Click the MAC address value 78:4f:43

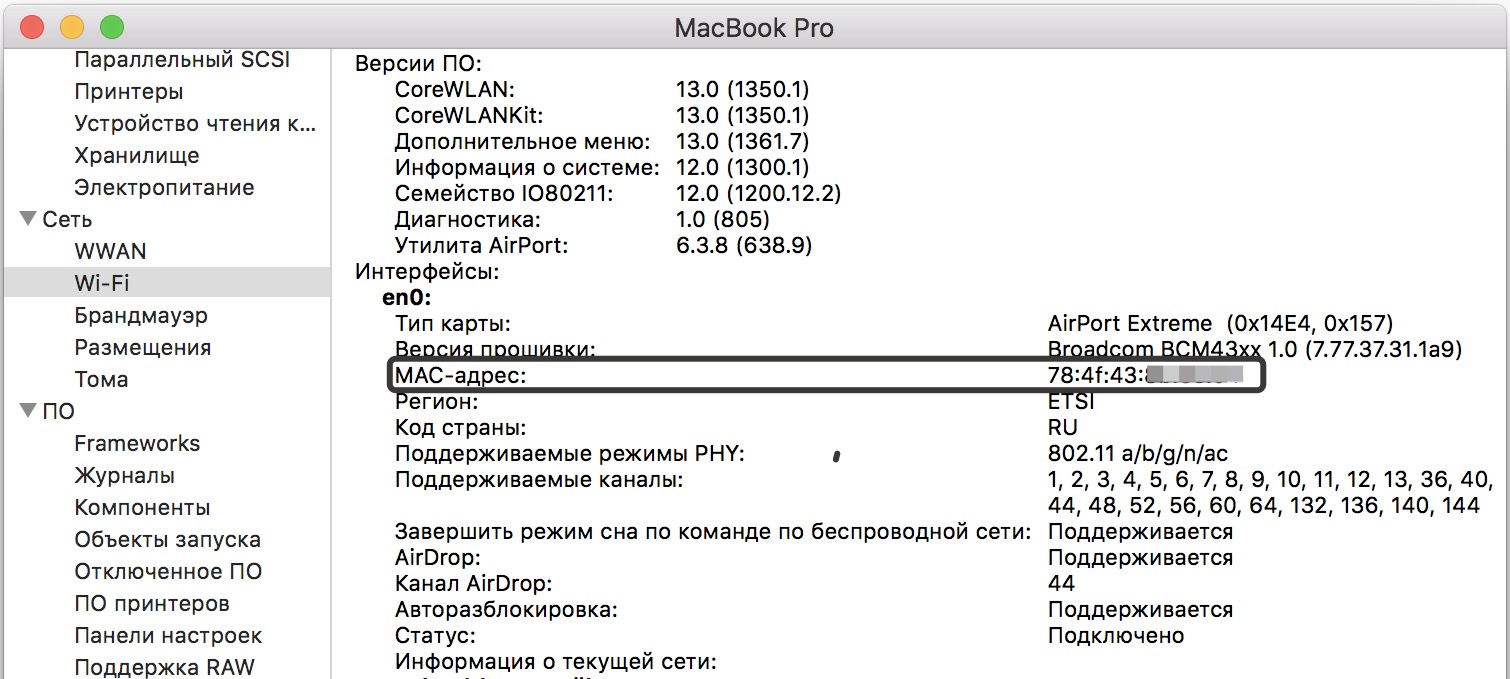pyautogui.click(x=1096, y=375)
